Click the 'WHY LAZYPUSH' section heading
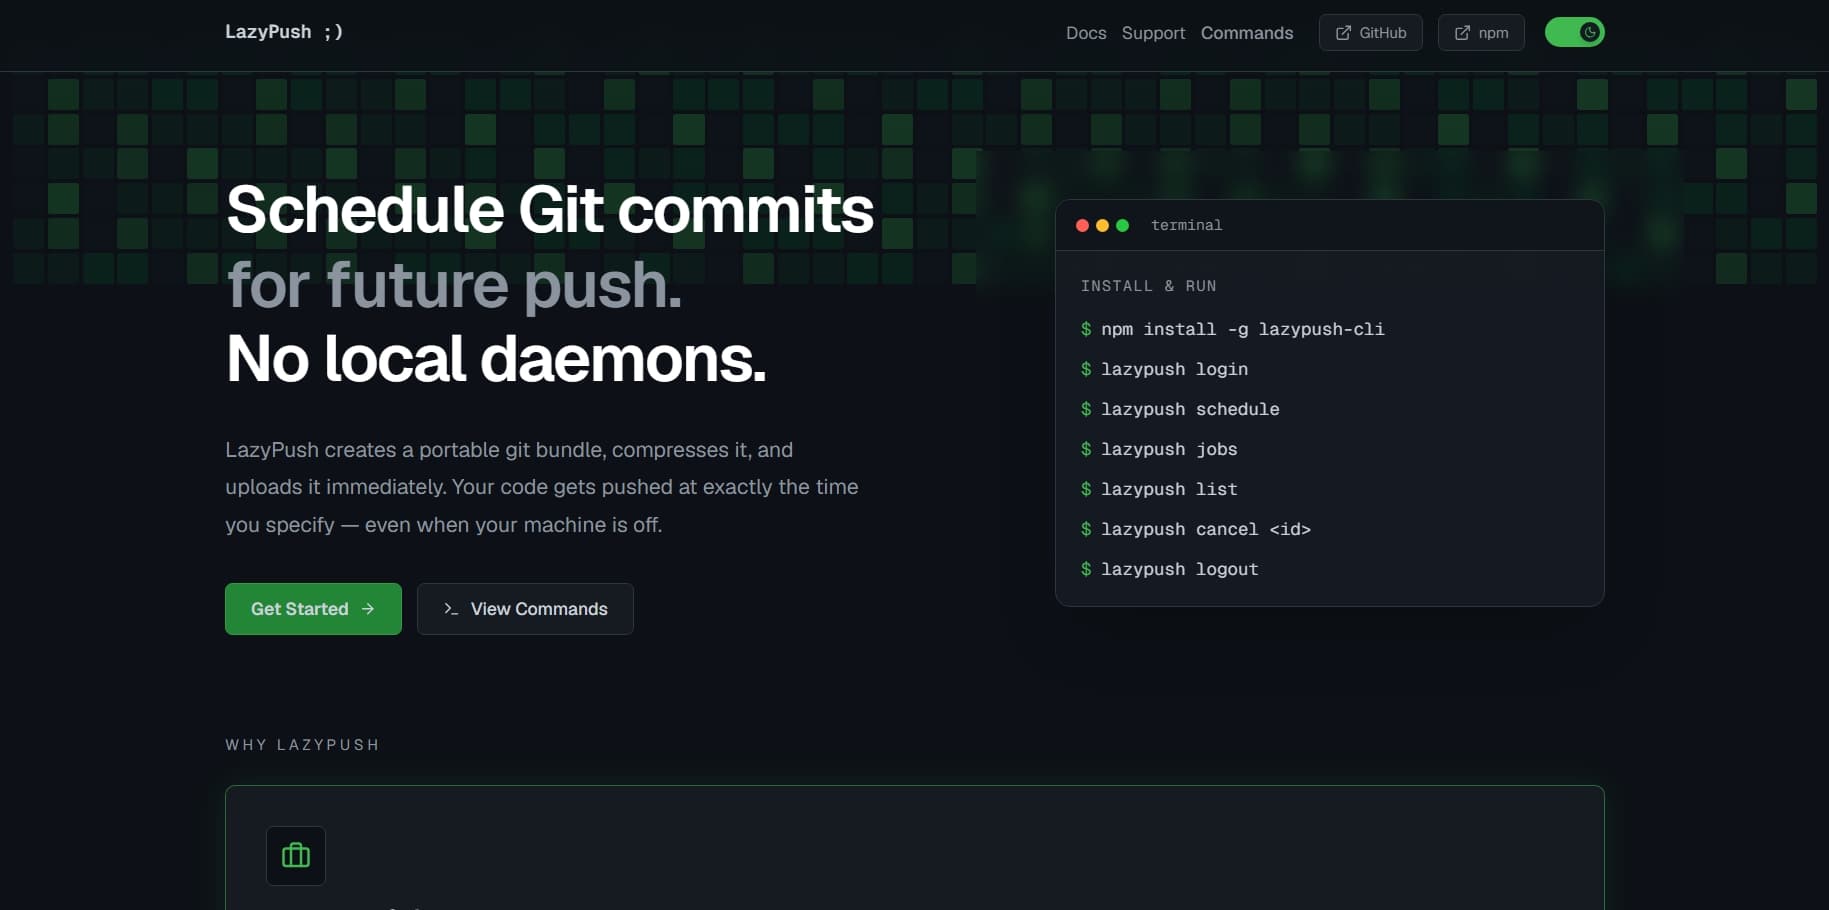The width and height of the screenshot is (1829, 910). coord(302,745)
